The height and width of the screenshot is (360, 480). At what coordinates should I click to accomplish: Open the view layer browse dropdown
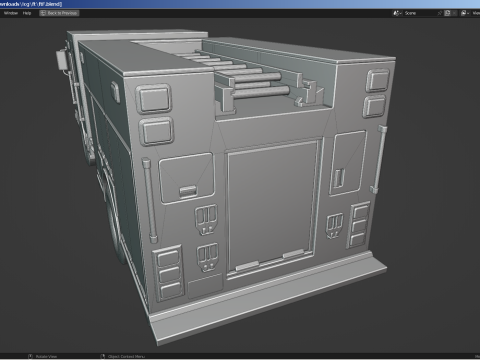pyautogui.click(x=465, y=13)
